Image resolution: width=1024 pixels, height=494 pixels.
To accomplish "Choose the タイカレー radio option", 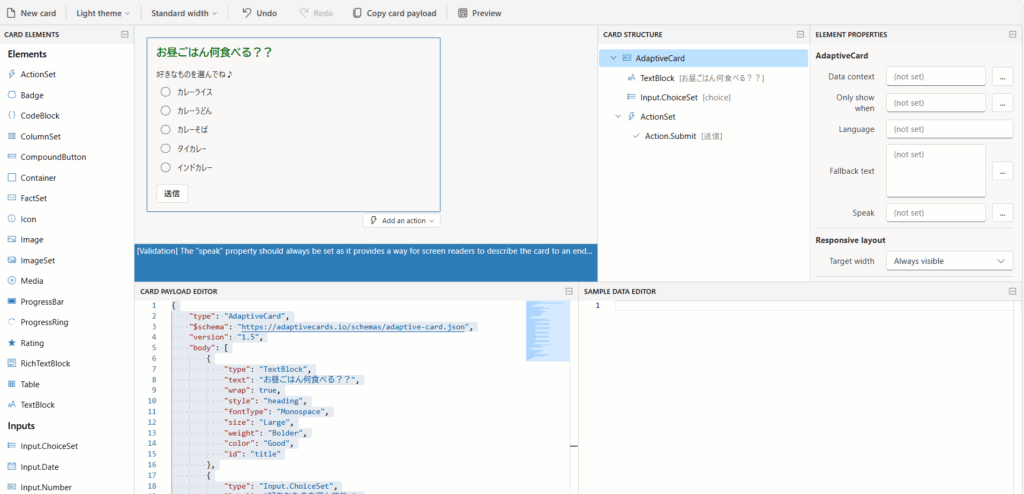I will (x=165, y=148).
